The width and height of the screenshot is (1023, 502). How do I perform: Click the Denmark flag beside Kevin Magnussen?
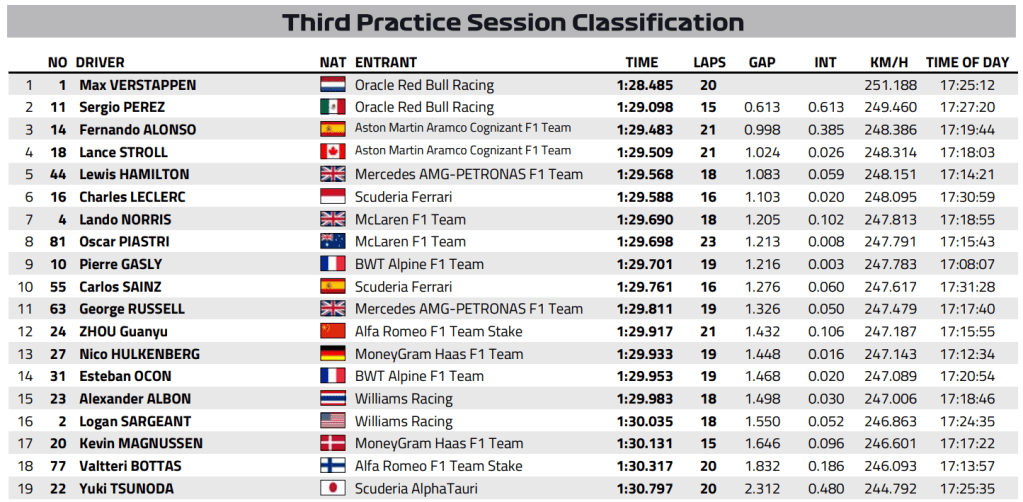point(332,444)
